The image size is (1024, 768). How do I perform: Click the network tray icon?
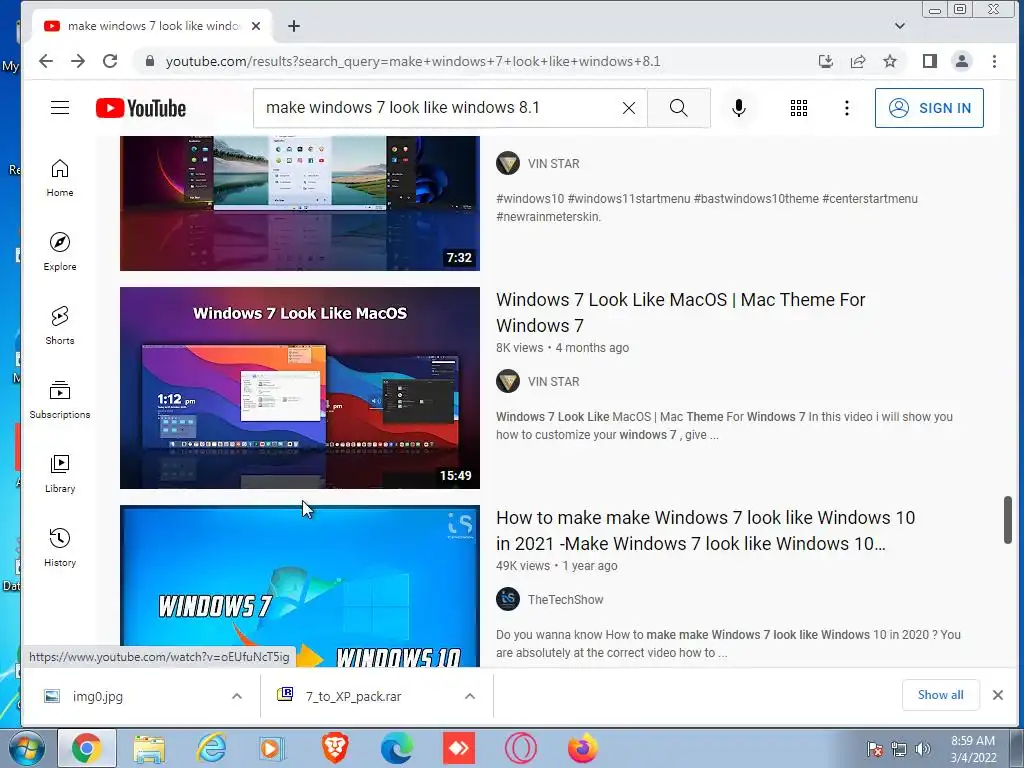[899, 749]
